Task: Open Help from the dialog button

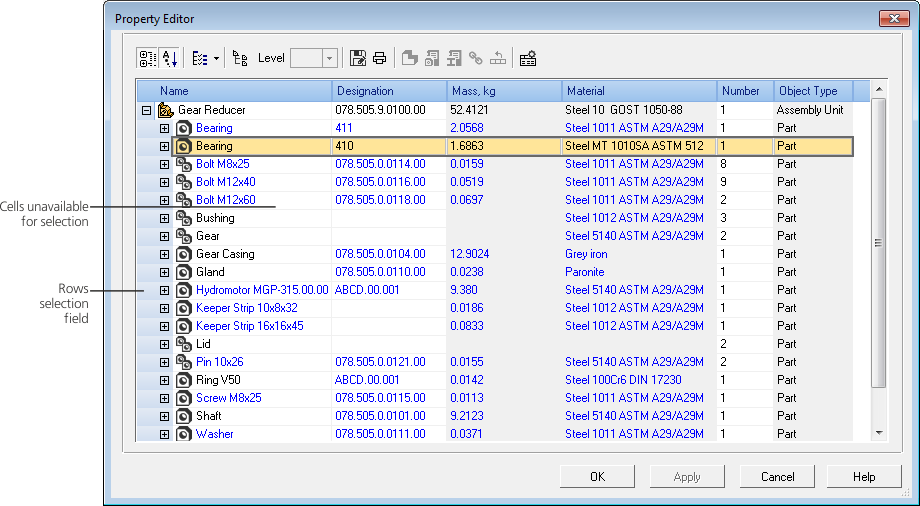Action: coord(863,477)
